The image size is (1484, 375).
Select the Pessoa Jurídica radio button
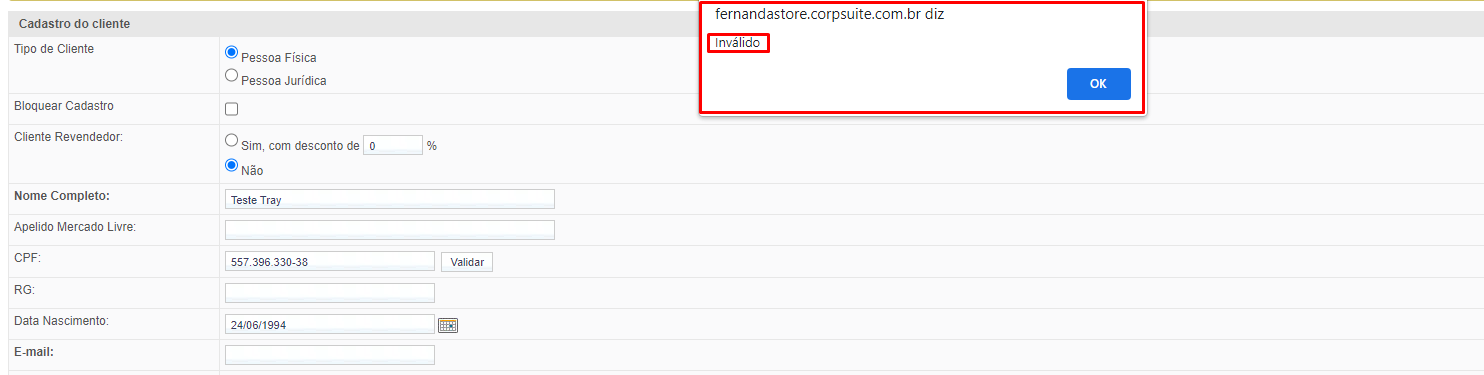[x=232, y=76]
